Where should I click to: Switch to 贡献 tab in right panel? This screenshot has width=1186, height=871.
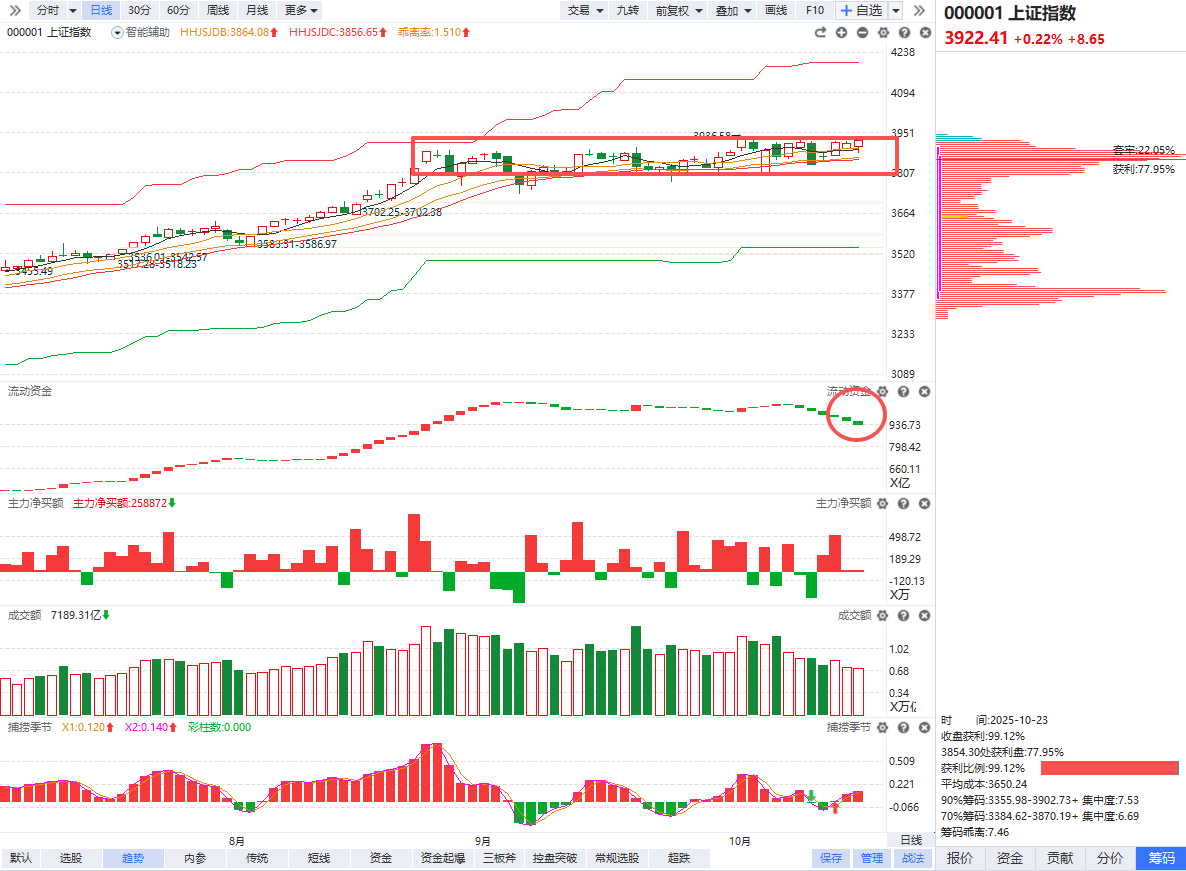point(1060,858)
